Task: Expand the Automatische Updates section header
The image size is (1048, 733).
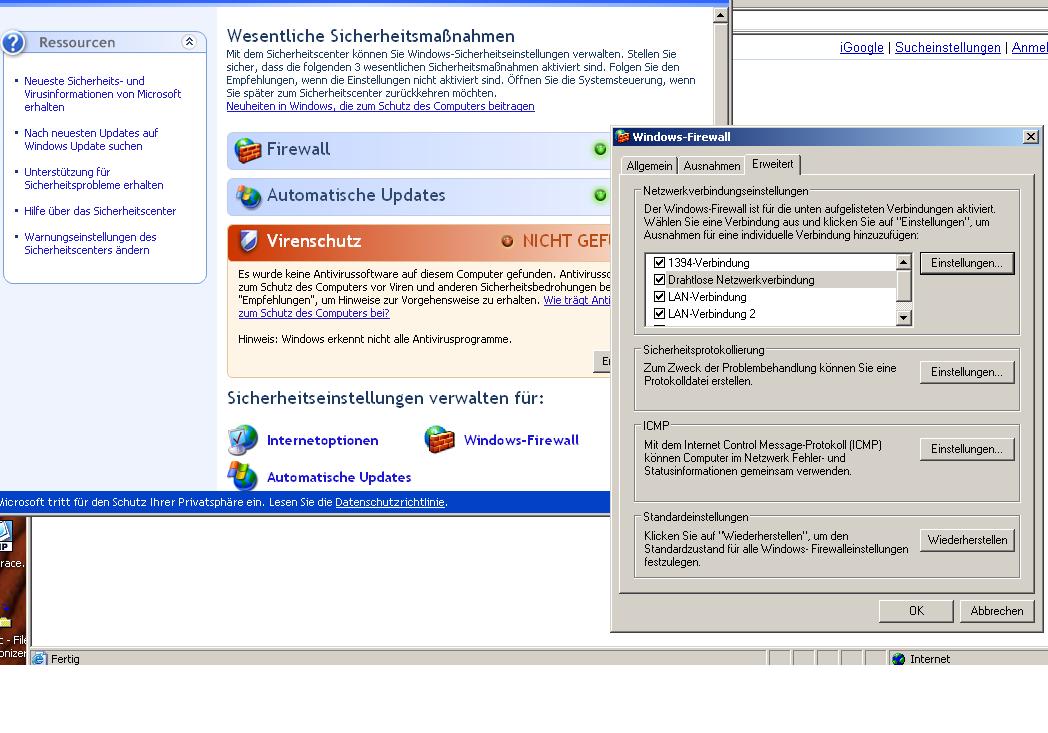Action: 419,196
